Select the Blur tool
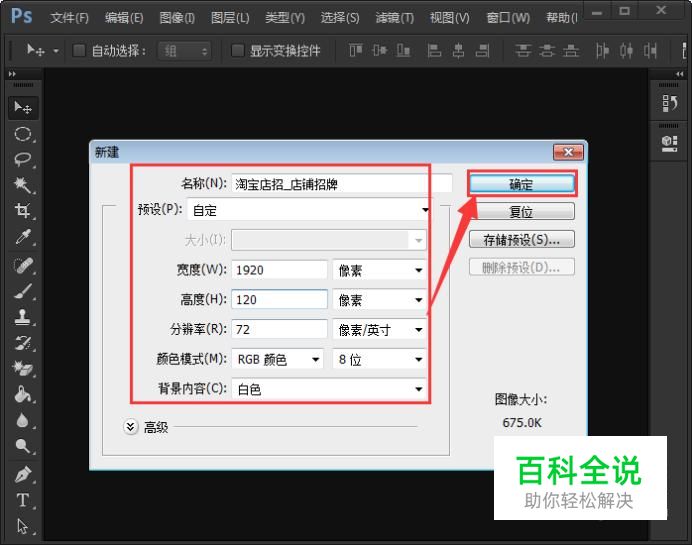The height and width of the screenshot is (545, 692). (x=23, y=420)
